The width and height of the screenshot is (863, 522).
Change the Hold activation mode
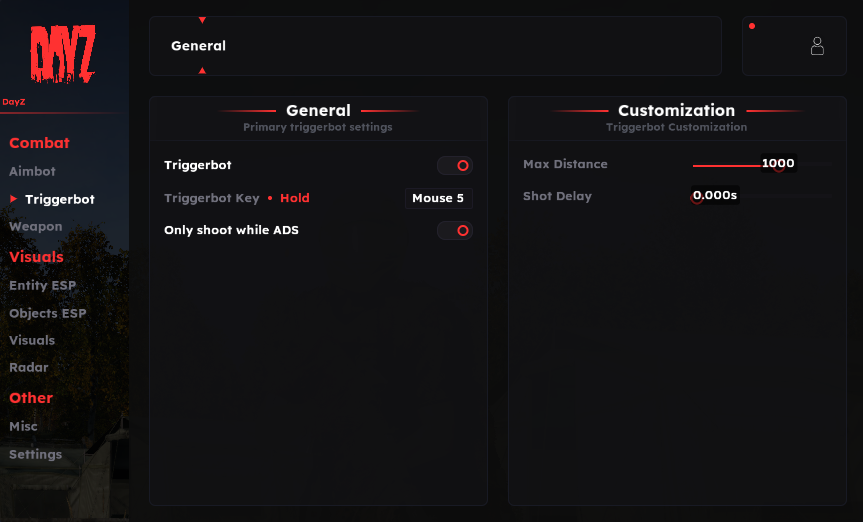(294, 198)
